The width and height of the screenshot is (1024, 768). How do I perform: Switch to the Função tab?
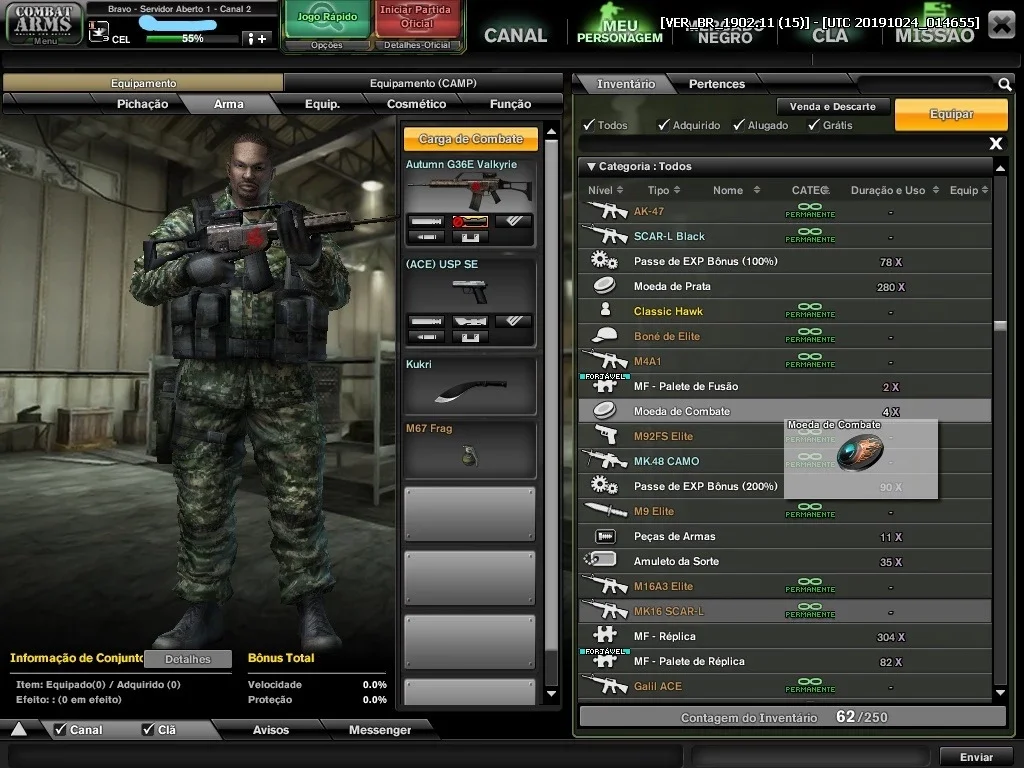(x=511, y=104)
